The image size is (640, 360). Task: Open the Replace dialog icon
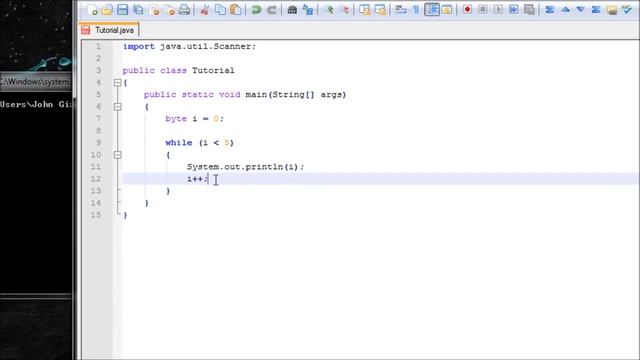(308, 10)
